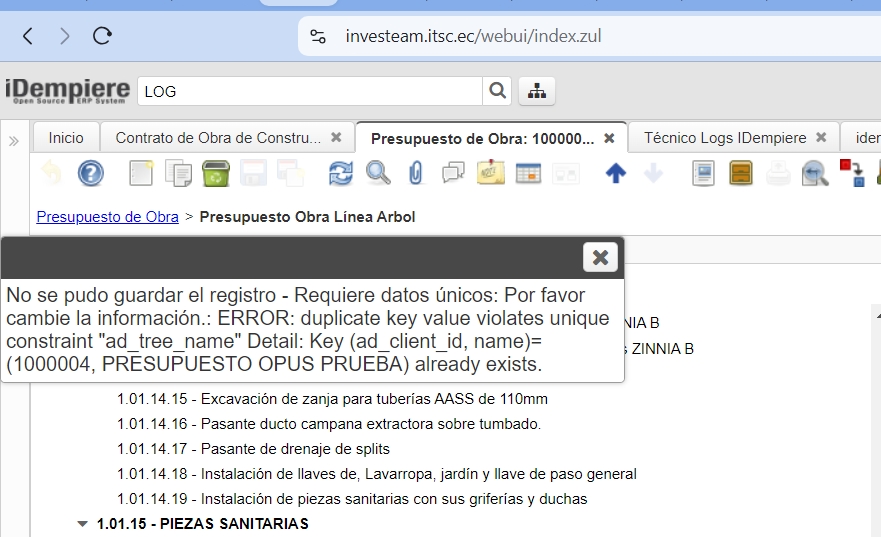The height and width of the screenshot is (537, 881).
Task: Close the Contrato de Obra tab
Action: [336, 138]
